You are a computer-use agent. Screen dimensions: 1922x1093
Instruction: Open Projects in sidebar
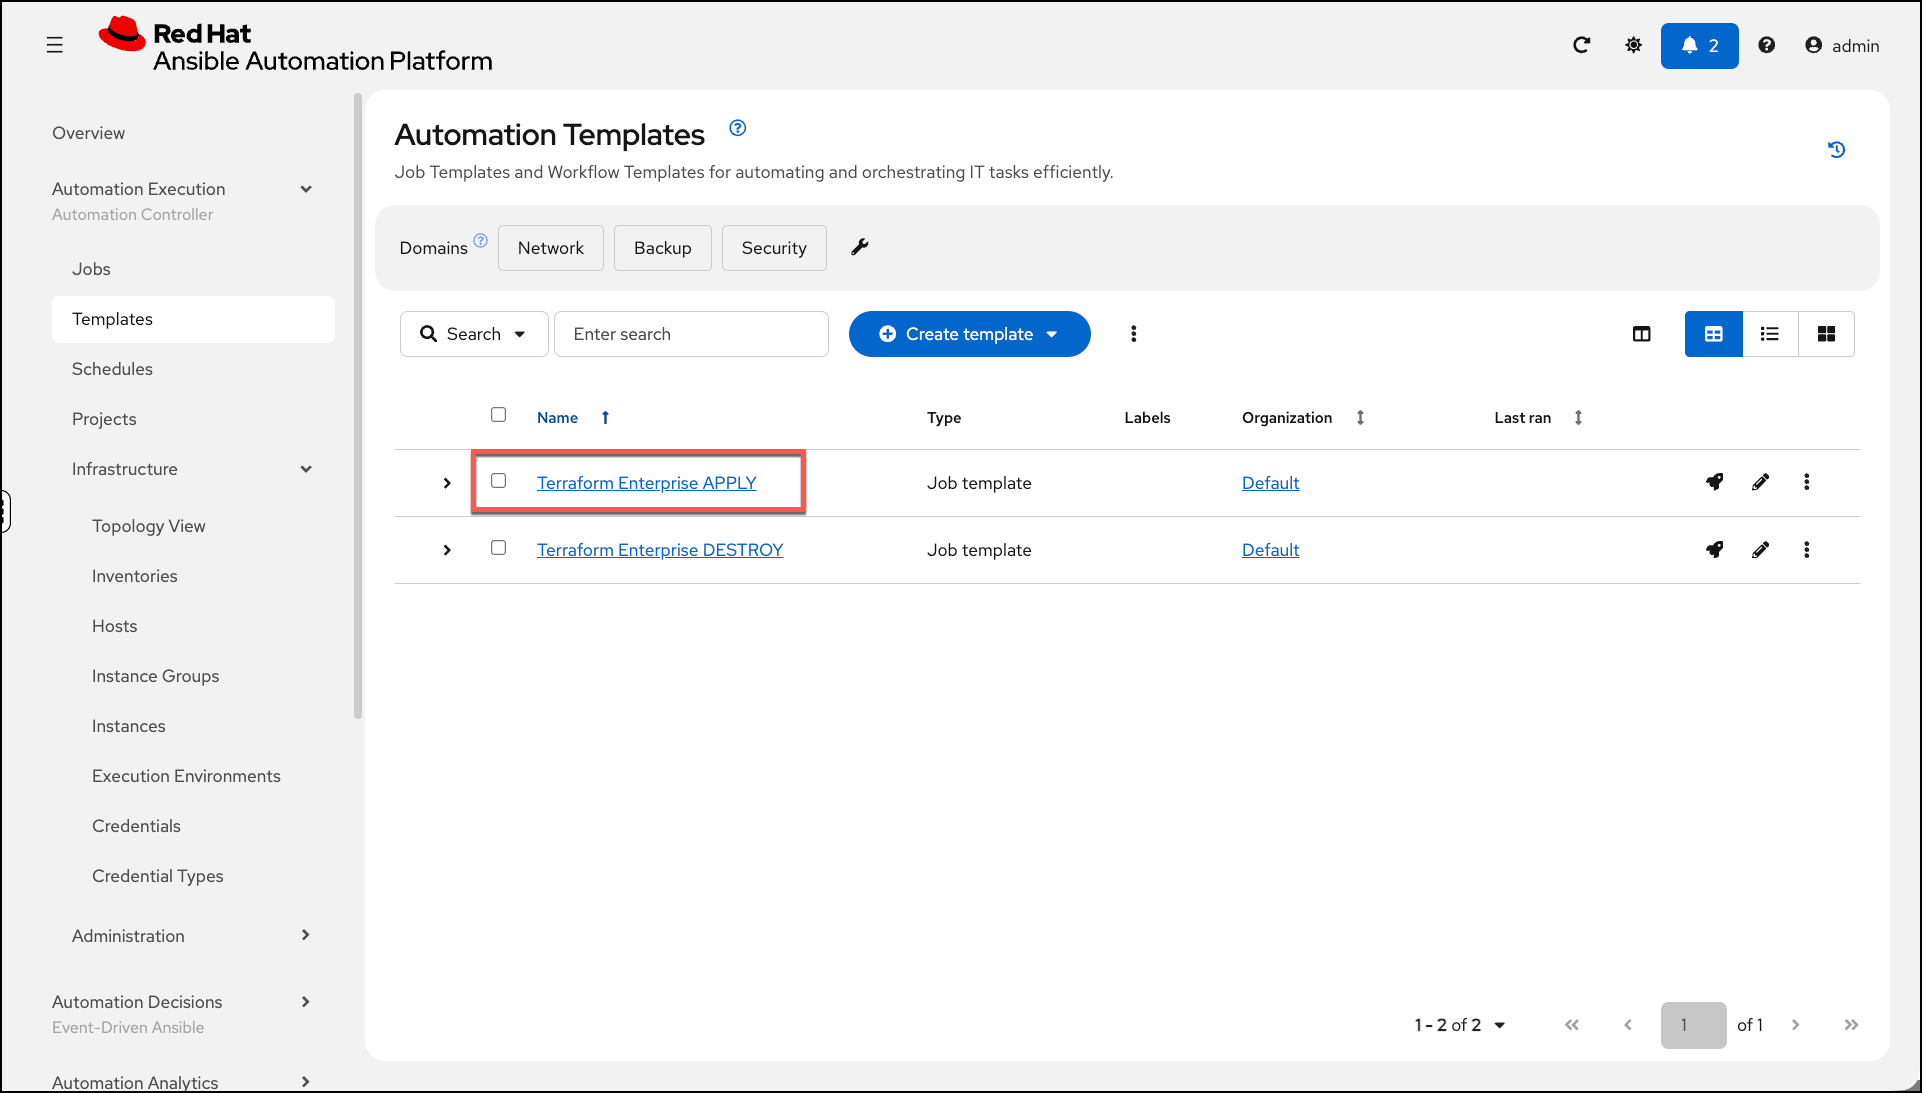click(x=104, y=419)
